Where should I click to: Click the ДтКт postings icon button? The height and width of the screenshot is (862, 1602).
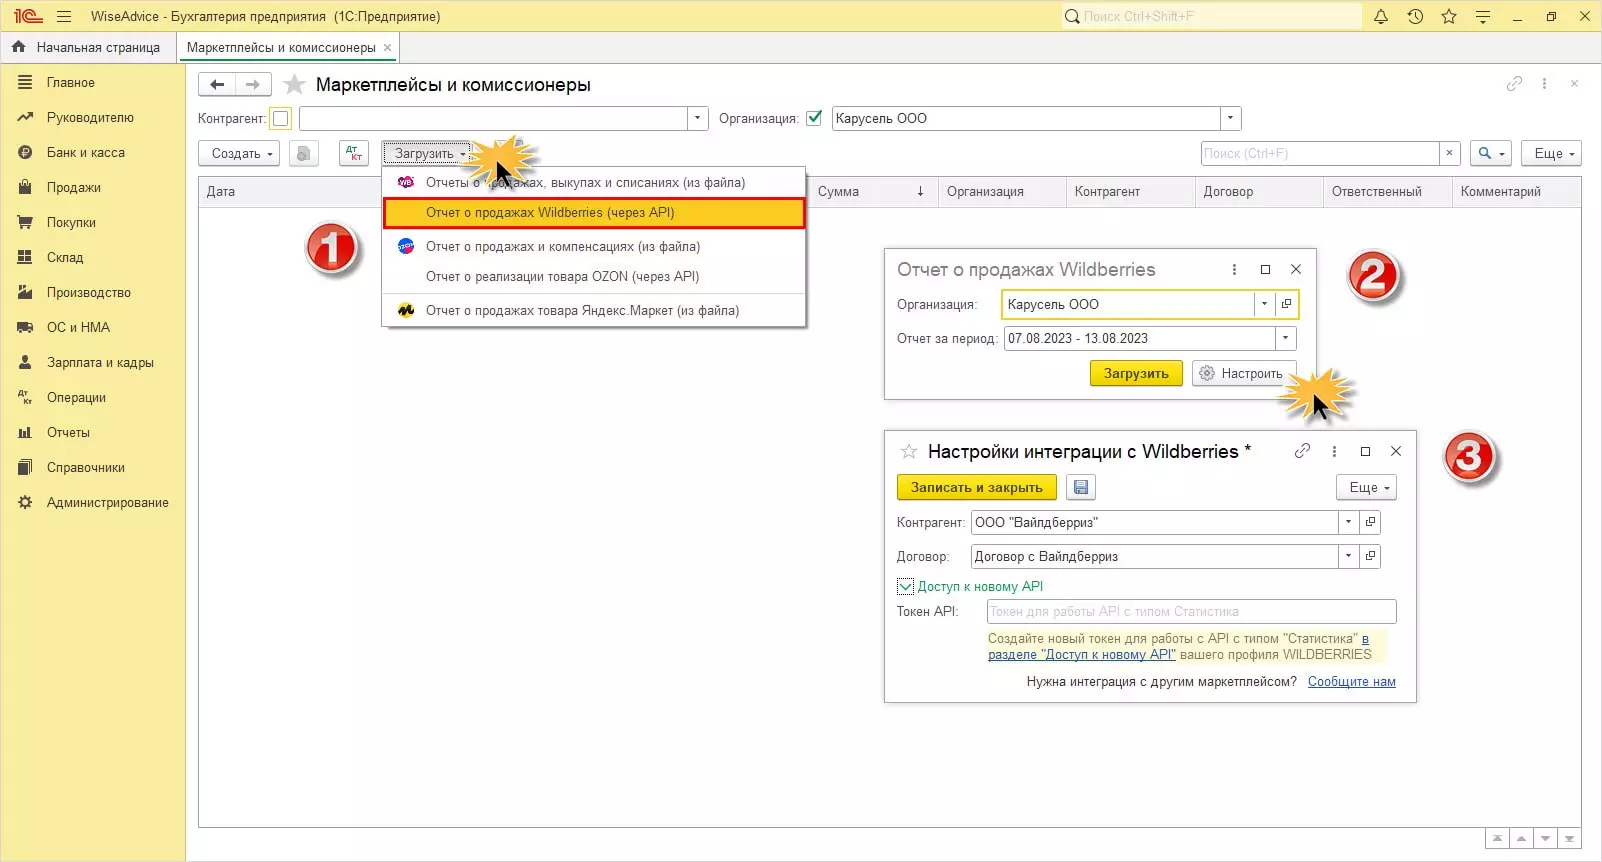pos(354,153)
